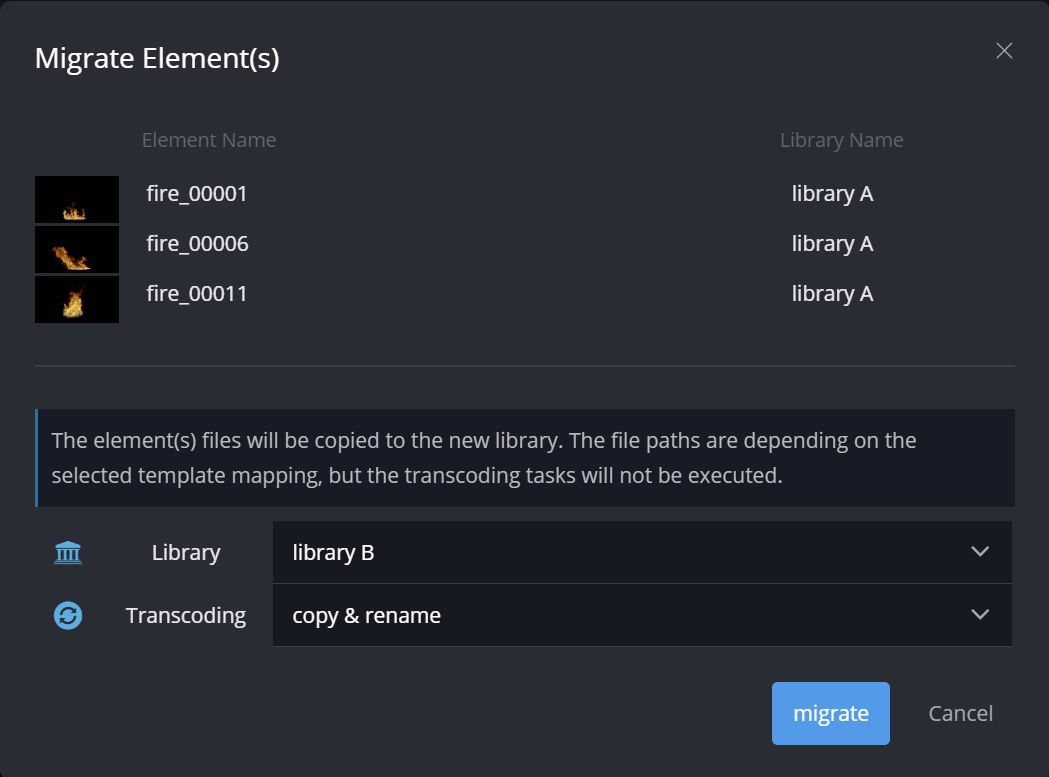The width and height of the screenshot is (1049, 777).
Task: Open the copy & rename selection box
Action: pos(620,615)
